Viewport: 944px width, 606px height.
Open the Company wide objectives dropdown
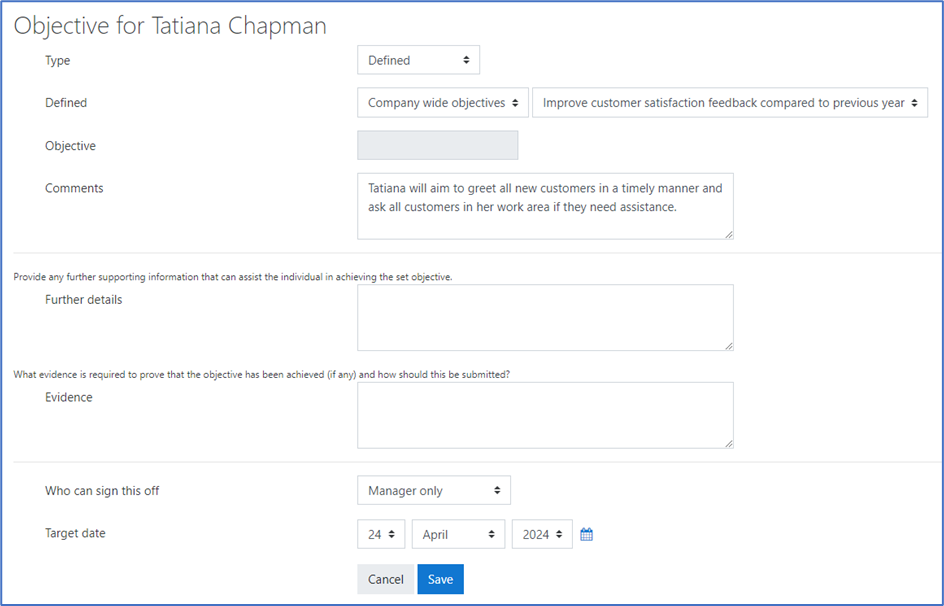pyautogui.click(x=442, y=103)
